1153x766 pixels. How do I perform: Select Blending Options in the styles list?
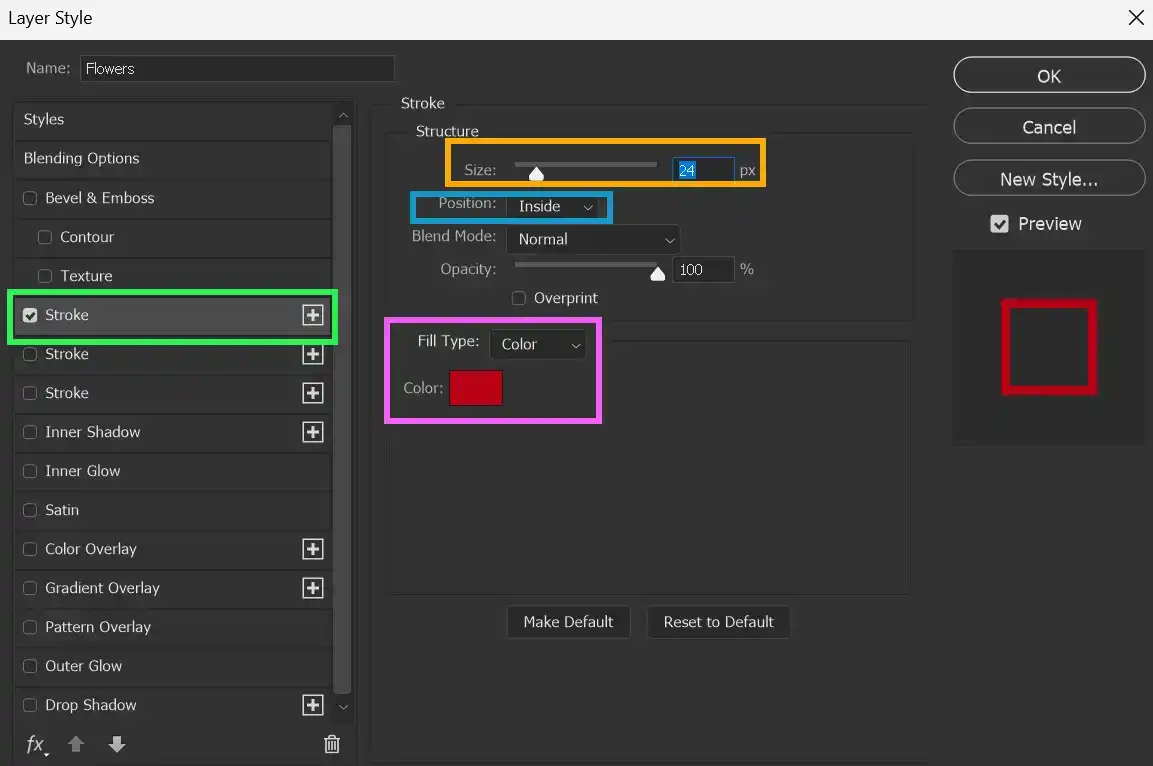coord(81,158)
